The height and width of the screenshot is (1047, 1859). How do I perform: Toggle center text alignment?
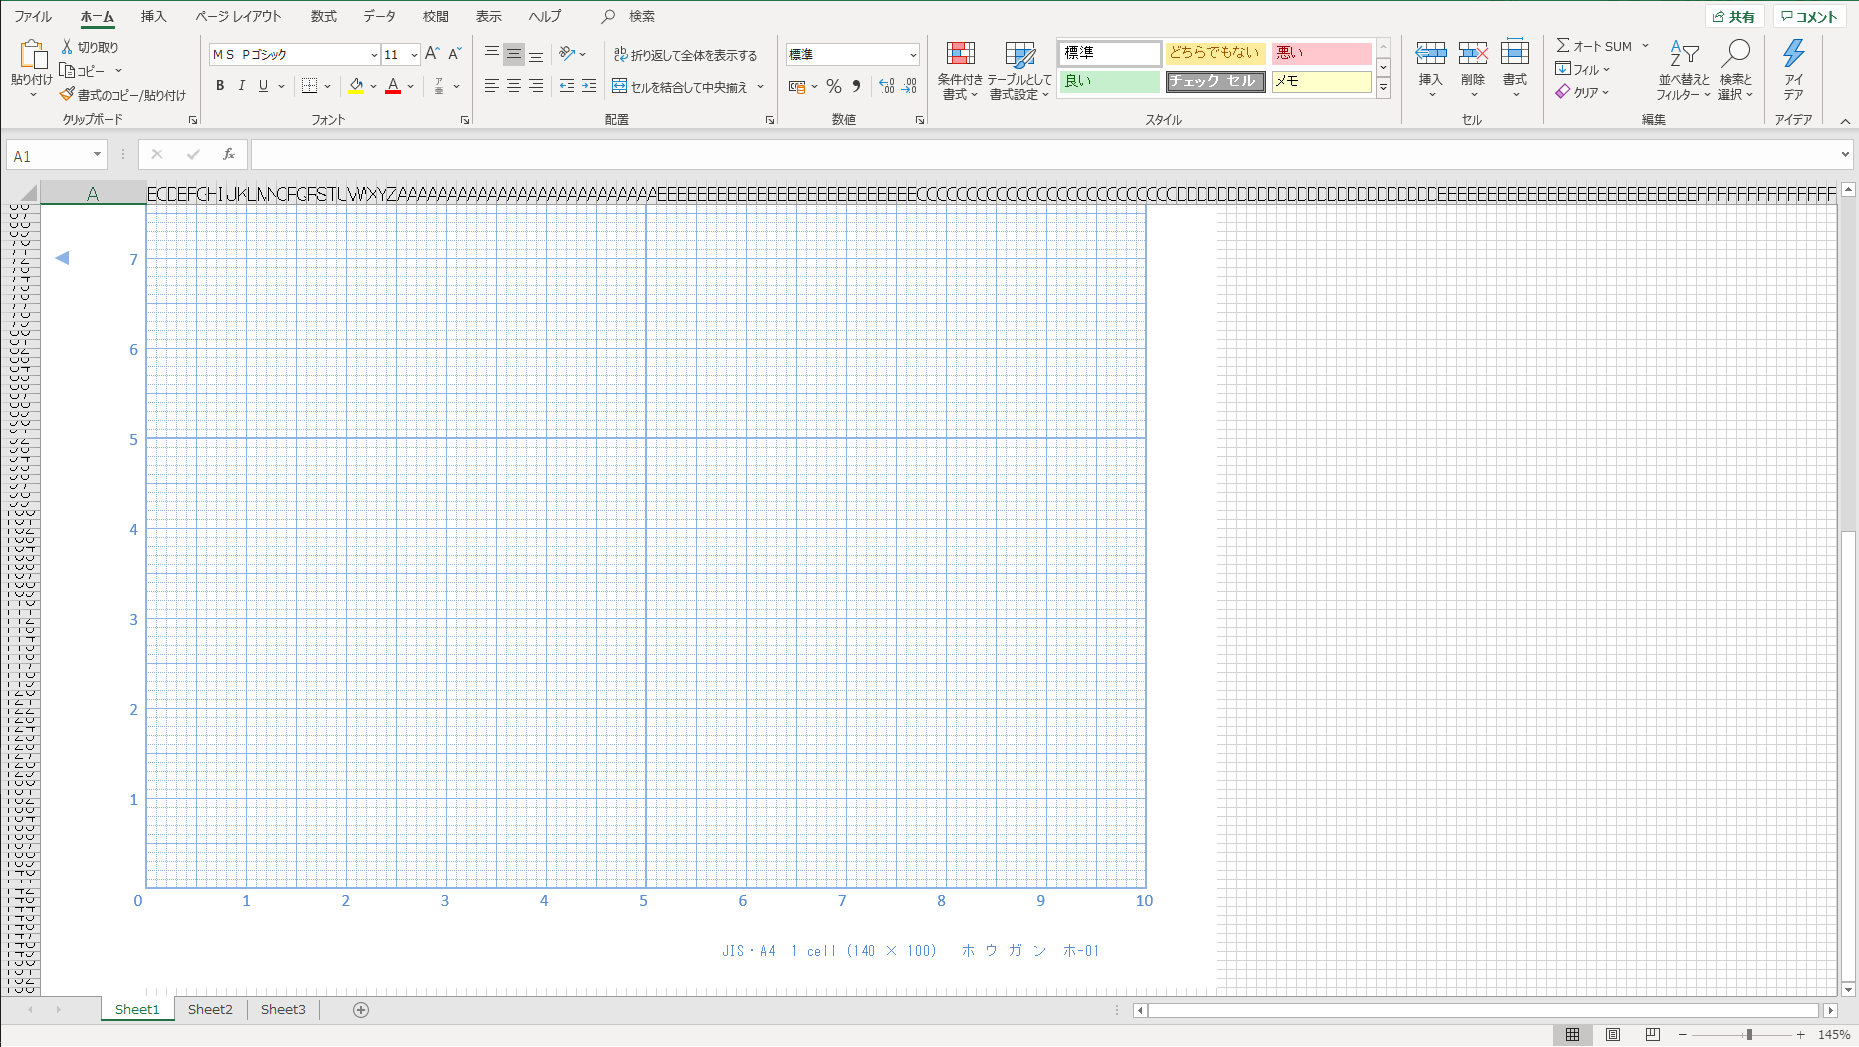click(513, 86)
